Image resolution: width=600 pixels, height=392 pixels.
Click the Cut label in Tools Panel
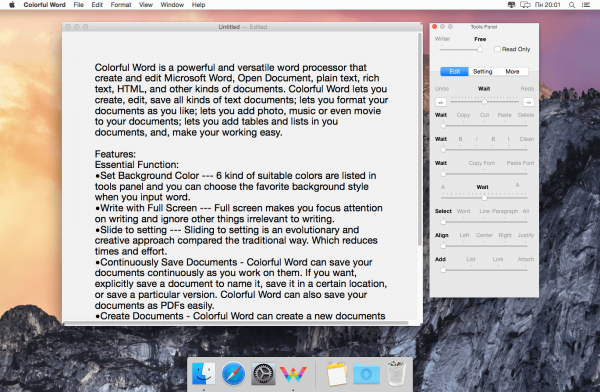pos(484,115)
